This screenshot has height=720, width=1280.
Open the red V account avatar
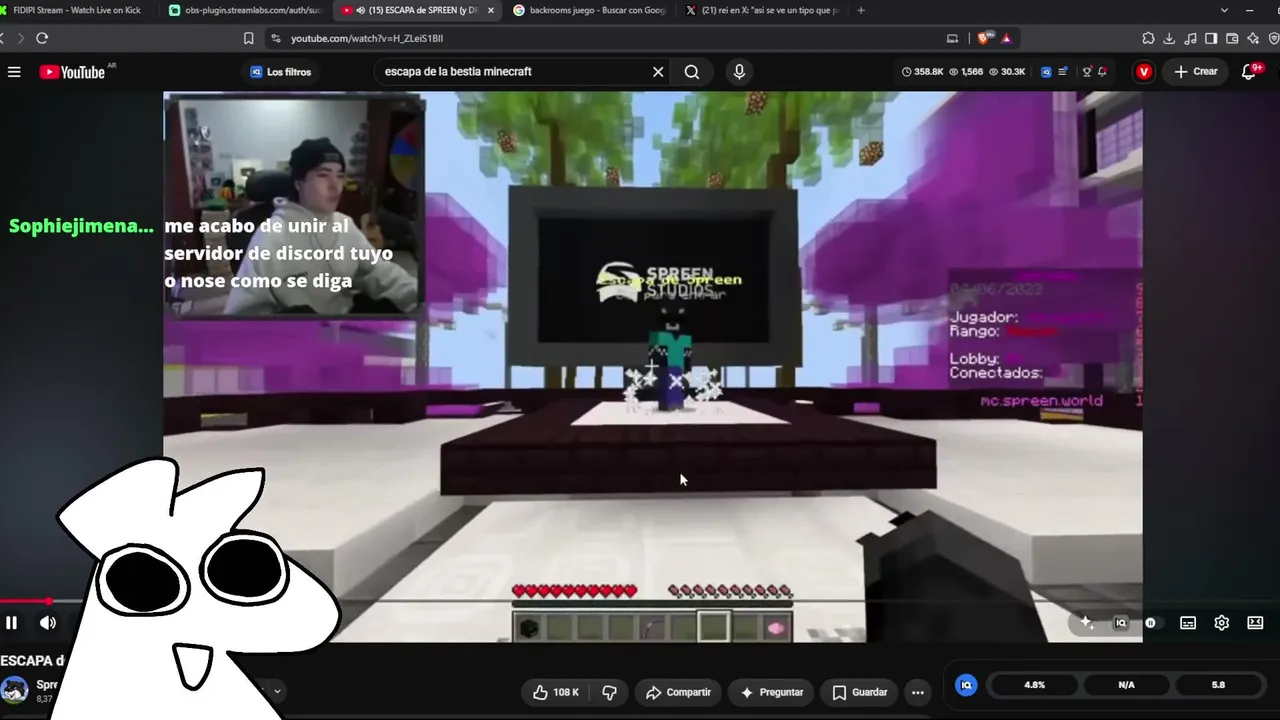1144,72
